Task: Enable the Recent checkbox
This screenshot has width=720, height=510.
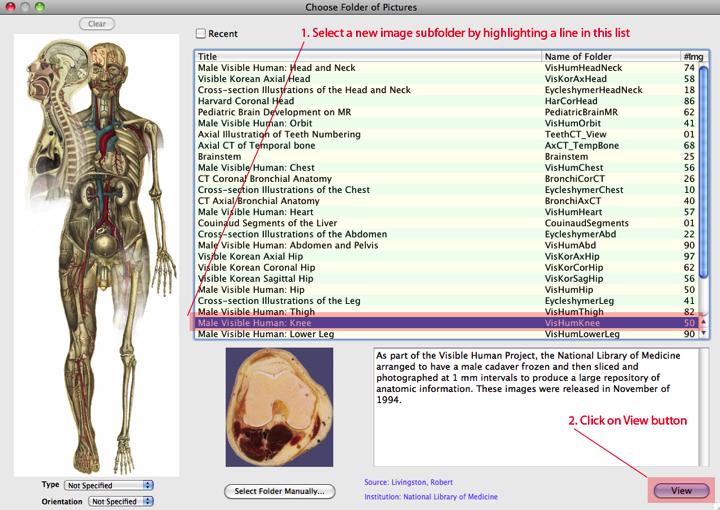Action: pyautogui.click(x=201, y=34)
